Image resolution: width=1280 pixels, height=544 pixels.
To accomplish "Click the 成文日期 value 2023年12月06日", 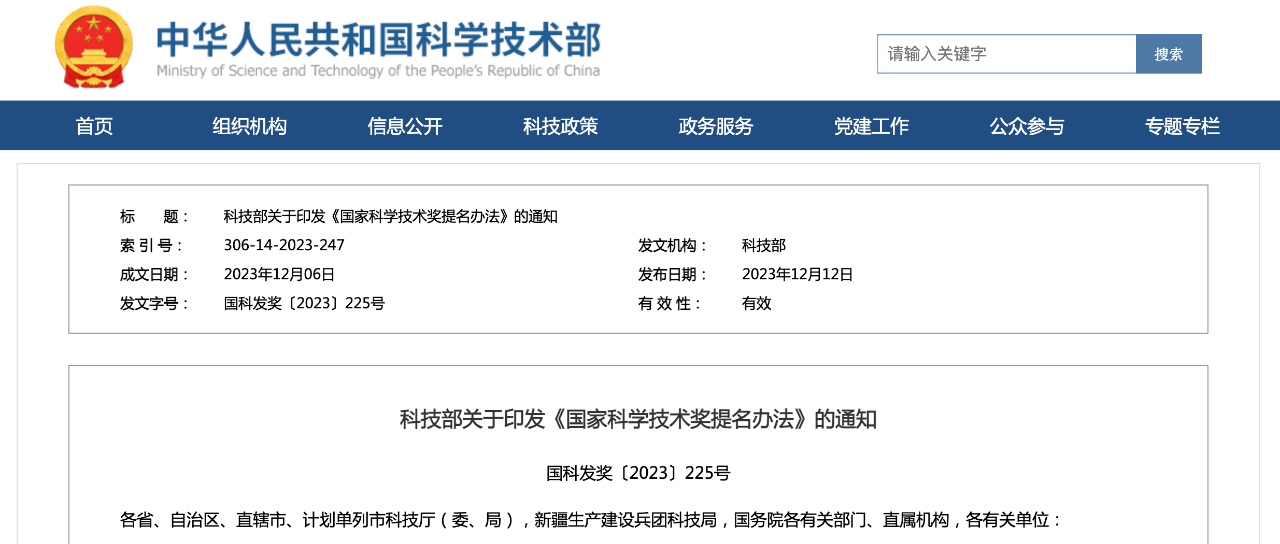I will click(x=279, y=275).
